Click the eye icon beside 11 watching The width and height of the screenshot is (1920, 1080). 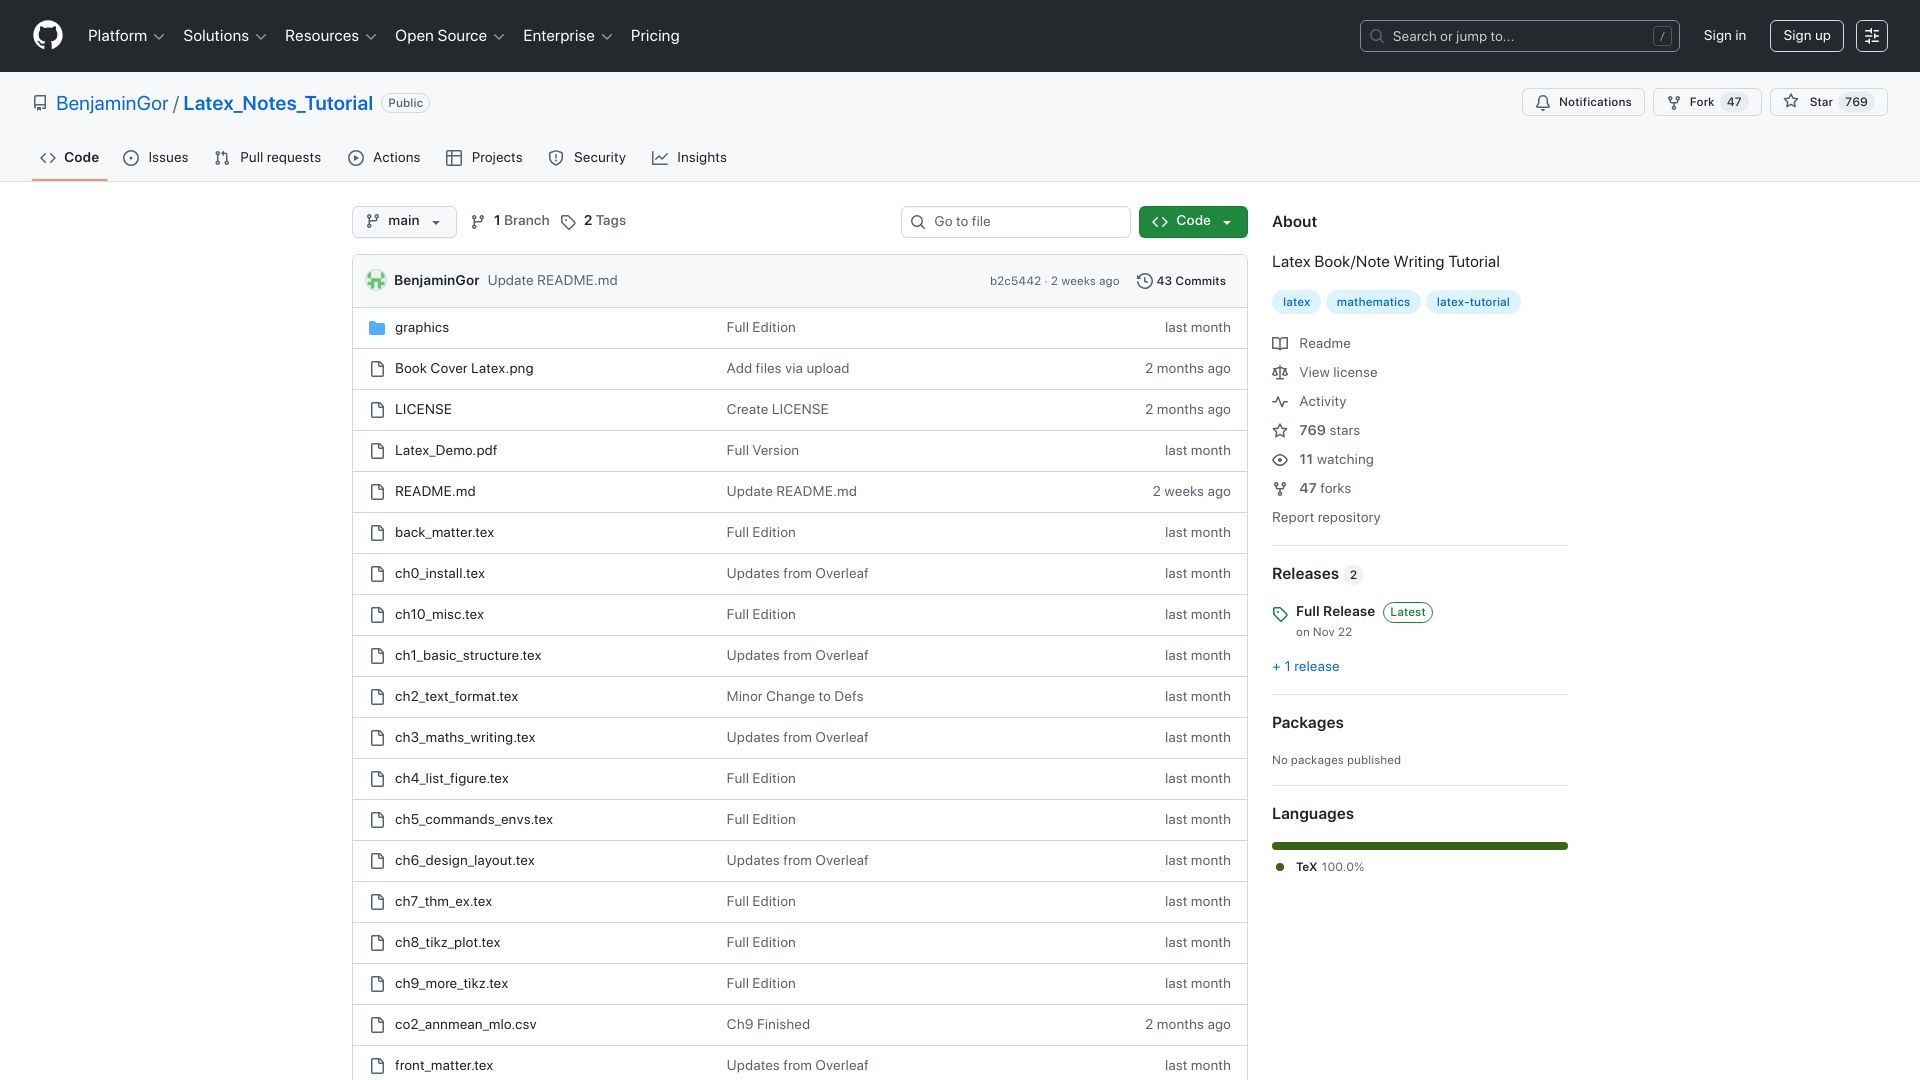pyautogui.click(x=1280, y=460)
